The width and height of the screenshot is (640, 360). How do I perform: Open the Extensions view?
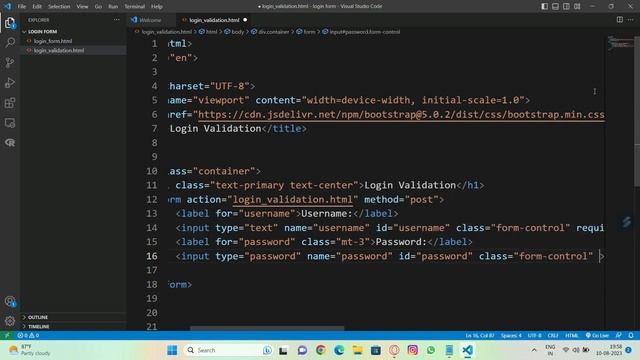(x=10, y=102)
